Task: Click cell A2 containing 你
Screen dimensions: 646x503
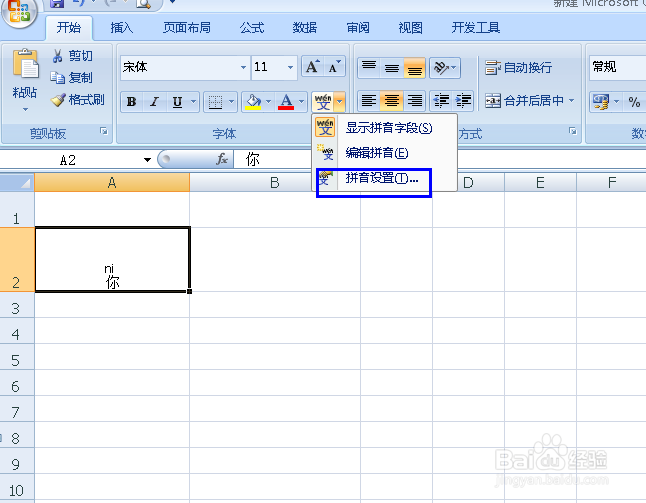Action: coord(112,260)
